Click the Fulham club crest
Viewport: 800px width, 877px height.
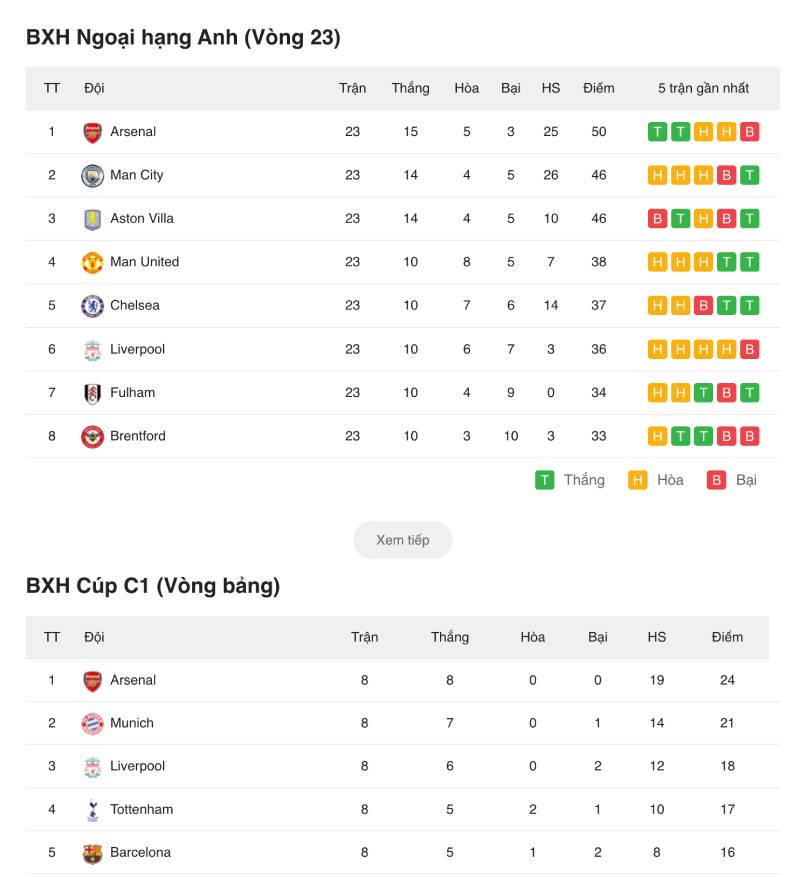92,393
